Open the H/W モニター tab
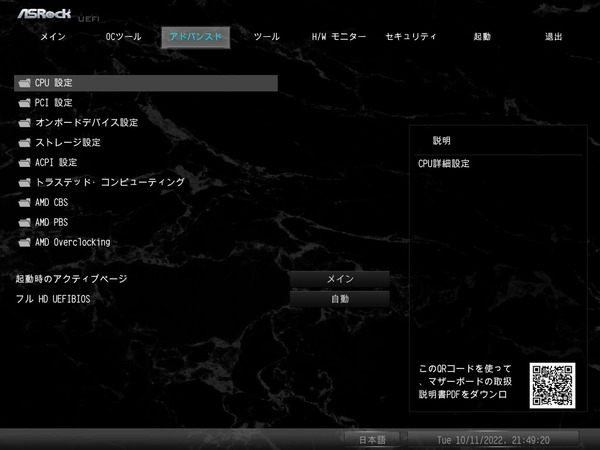Viewport: 600px width, 450px height. pos(339,37)
